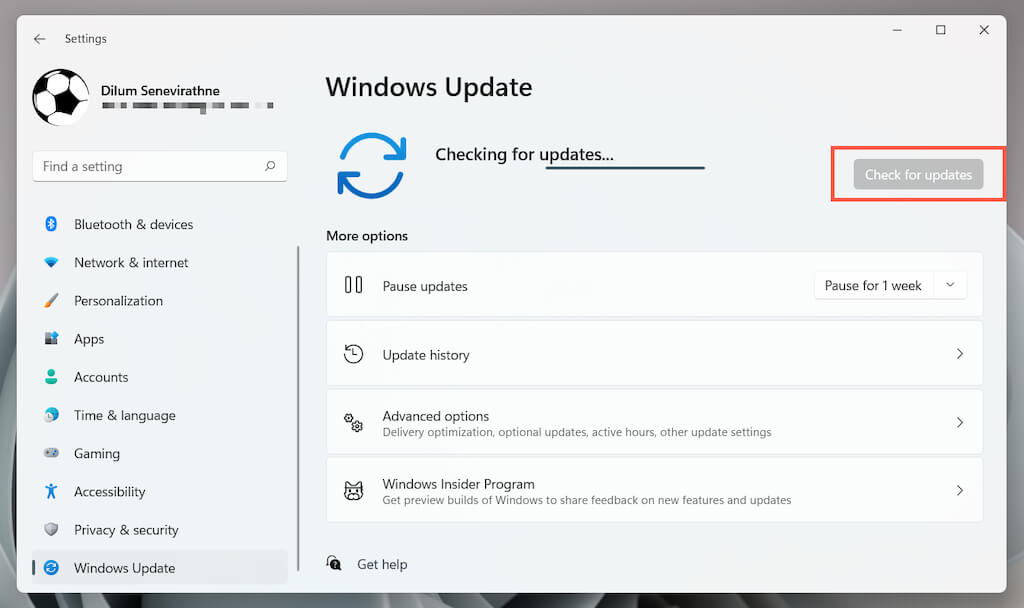The height and width of the screenshot is (608, 1024).
Task: Open Update history label
Action: pyautogui.click(x=426, y=355)
